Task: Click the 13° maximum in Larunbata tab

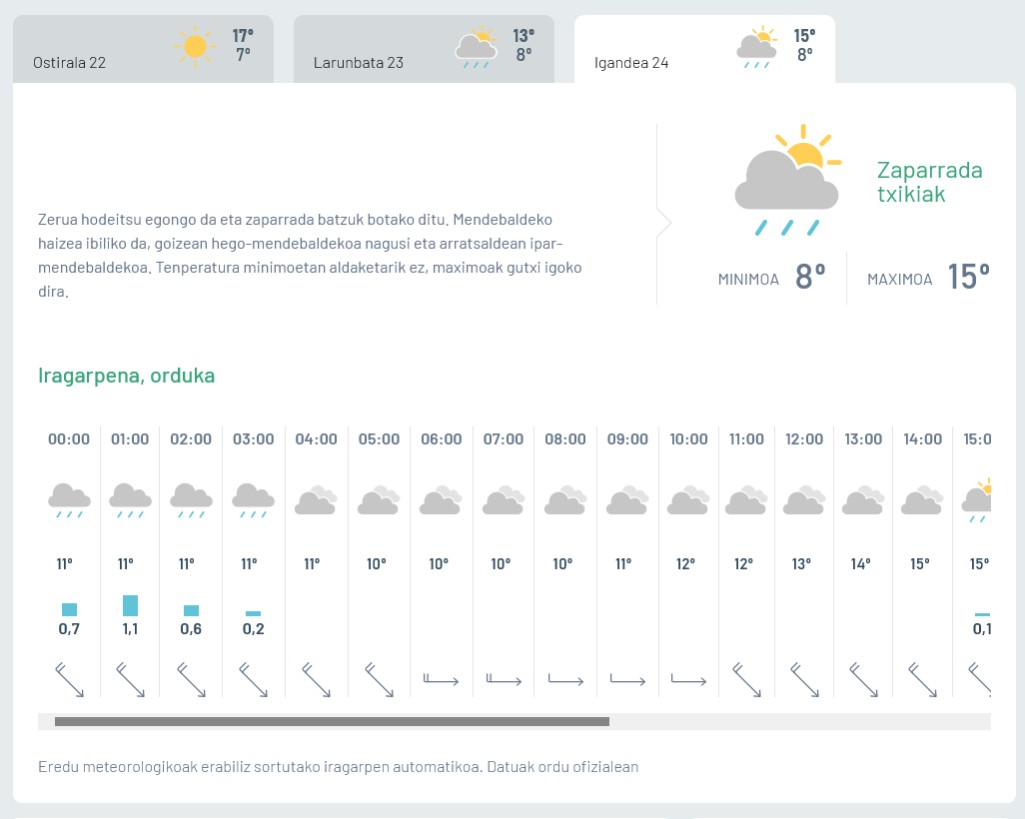Action: tap(523, 35)
